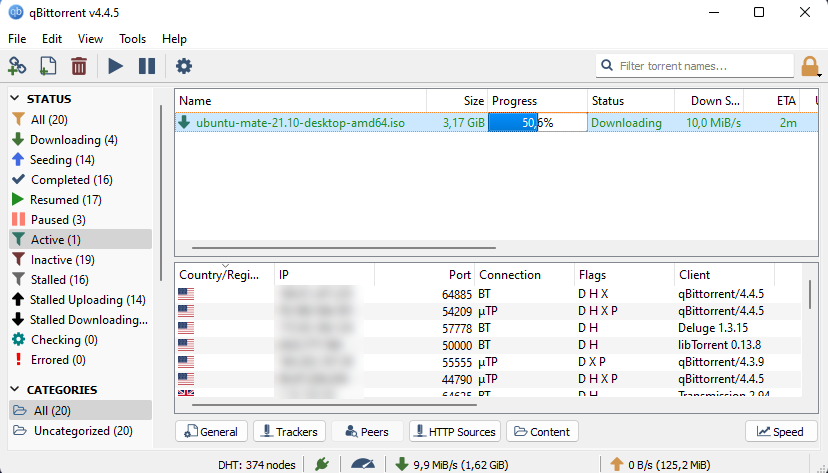
Task: Select the Errored (0) filter
Action: pyautogui.click(x=80, y=360)
